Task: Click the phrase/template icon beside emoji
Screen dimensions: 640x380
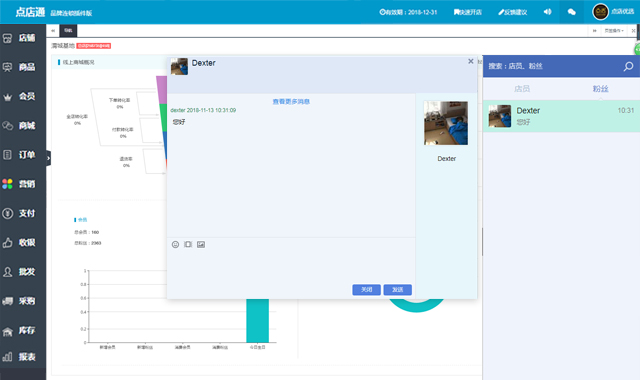Action: (188, 244)
